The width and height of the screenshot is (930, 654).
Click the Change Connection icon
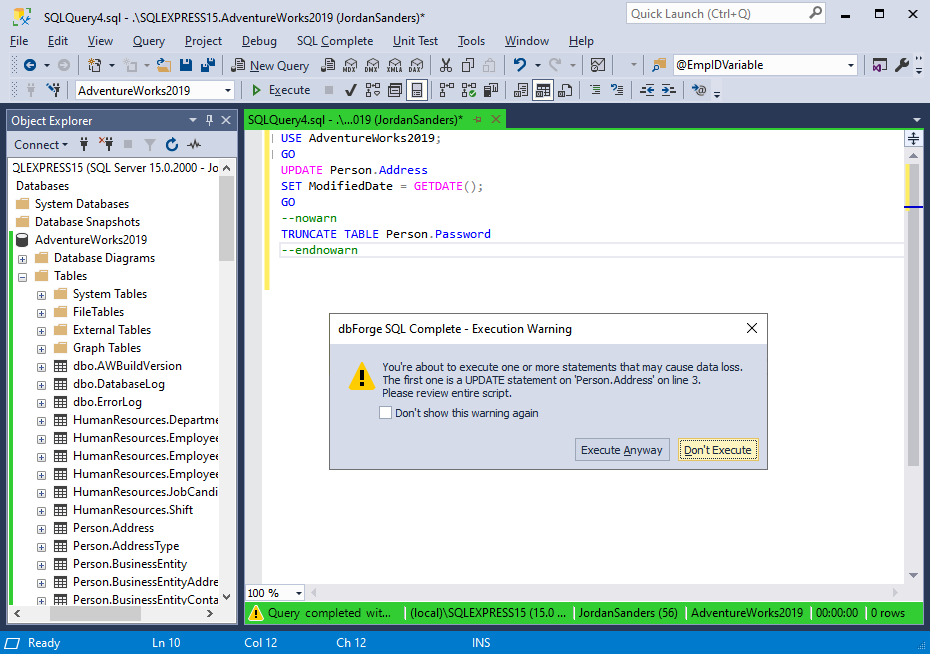pos(54,90)
